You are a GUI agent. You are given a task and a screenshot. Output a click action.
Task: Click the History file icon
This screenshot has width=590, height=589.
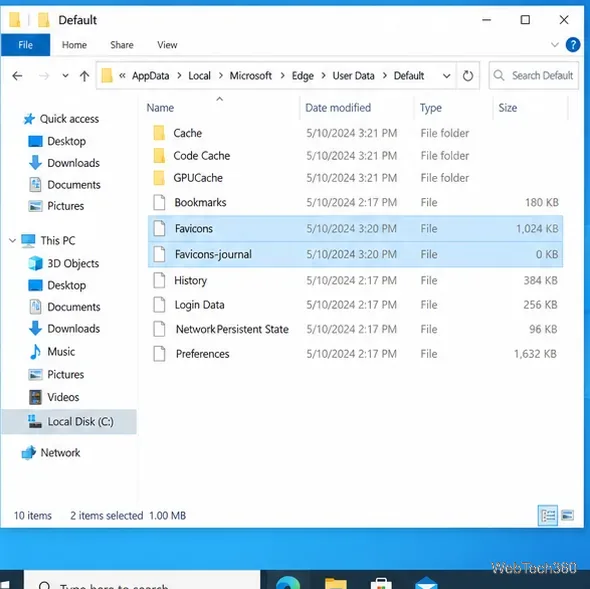pos(159,280)
